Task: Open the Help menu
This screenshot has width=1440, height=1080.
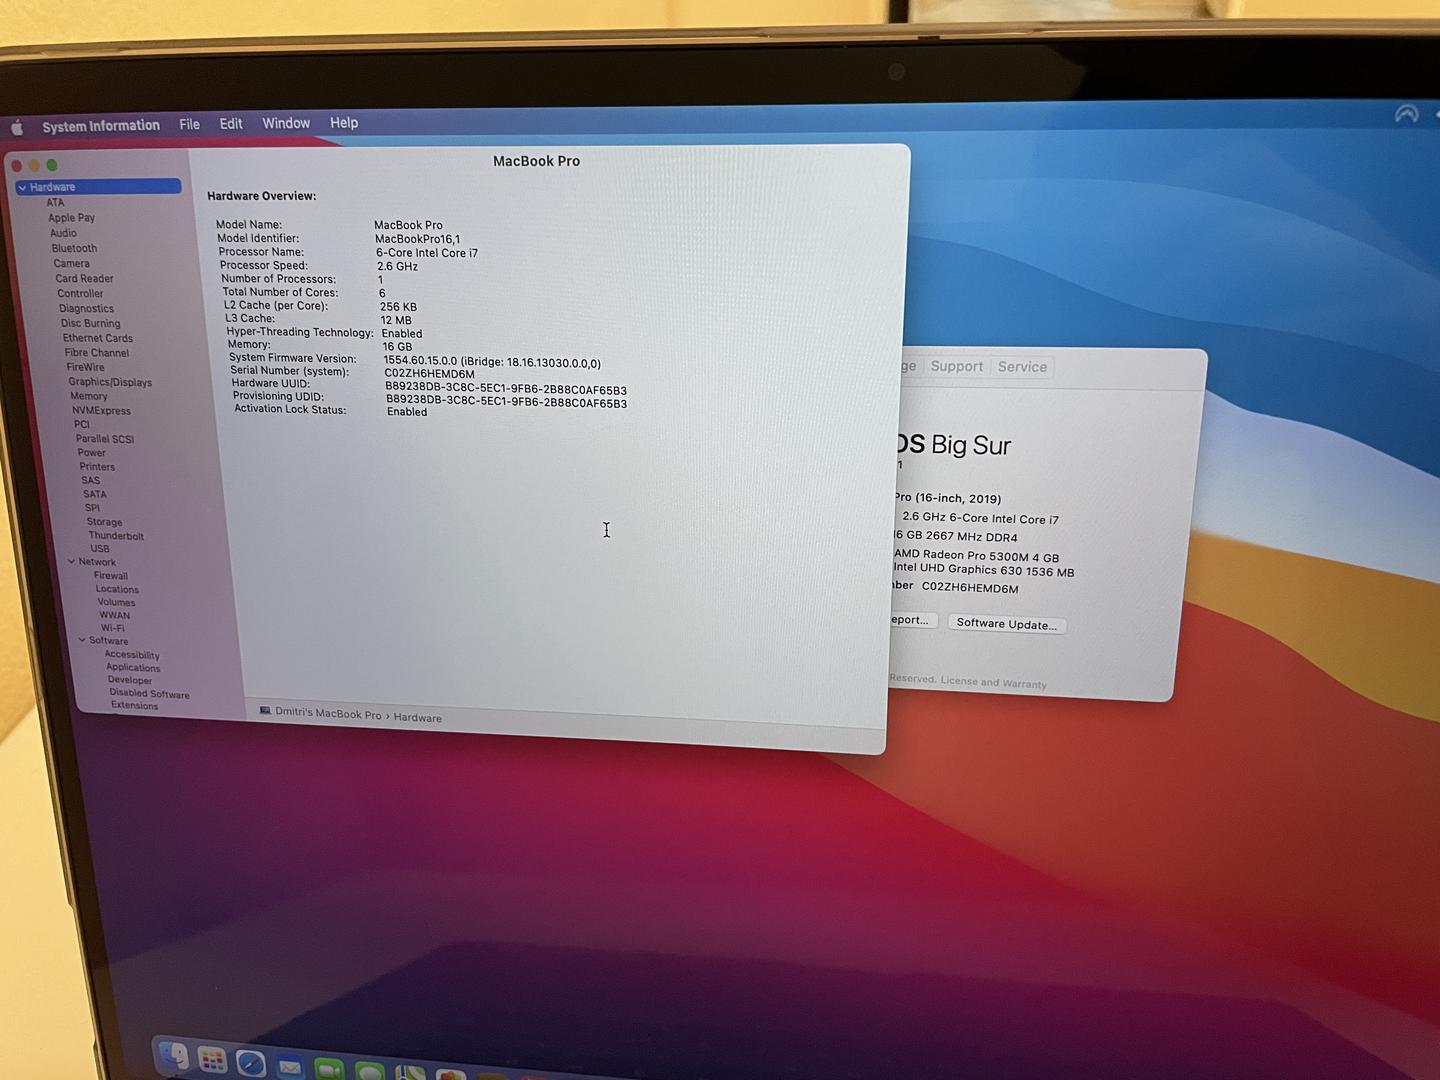Action: [344, 122]
